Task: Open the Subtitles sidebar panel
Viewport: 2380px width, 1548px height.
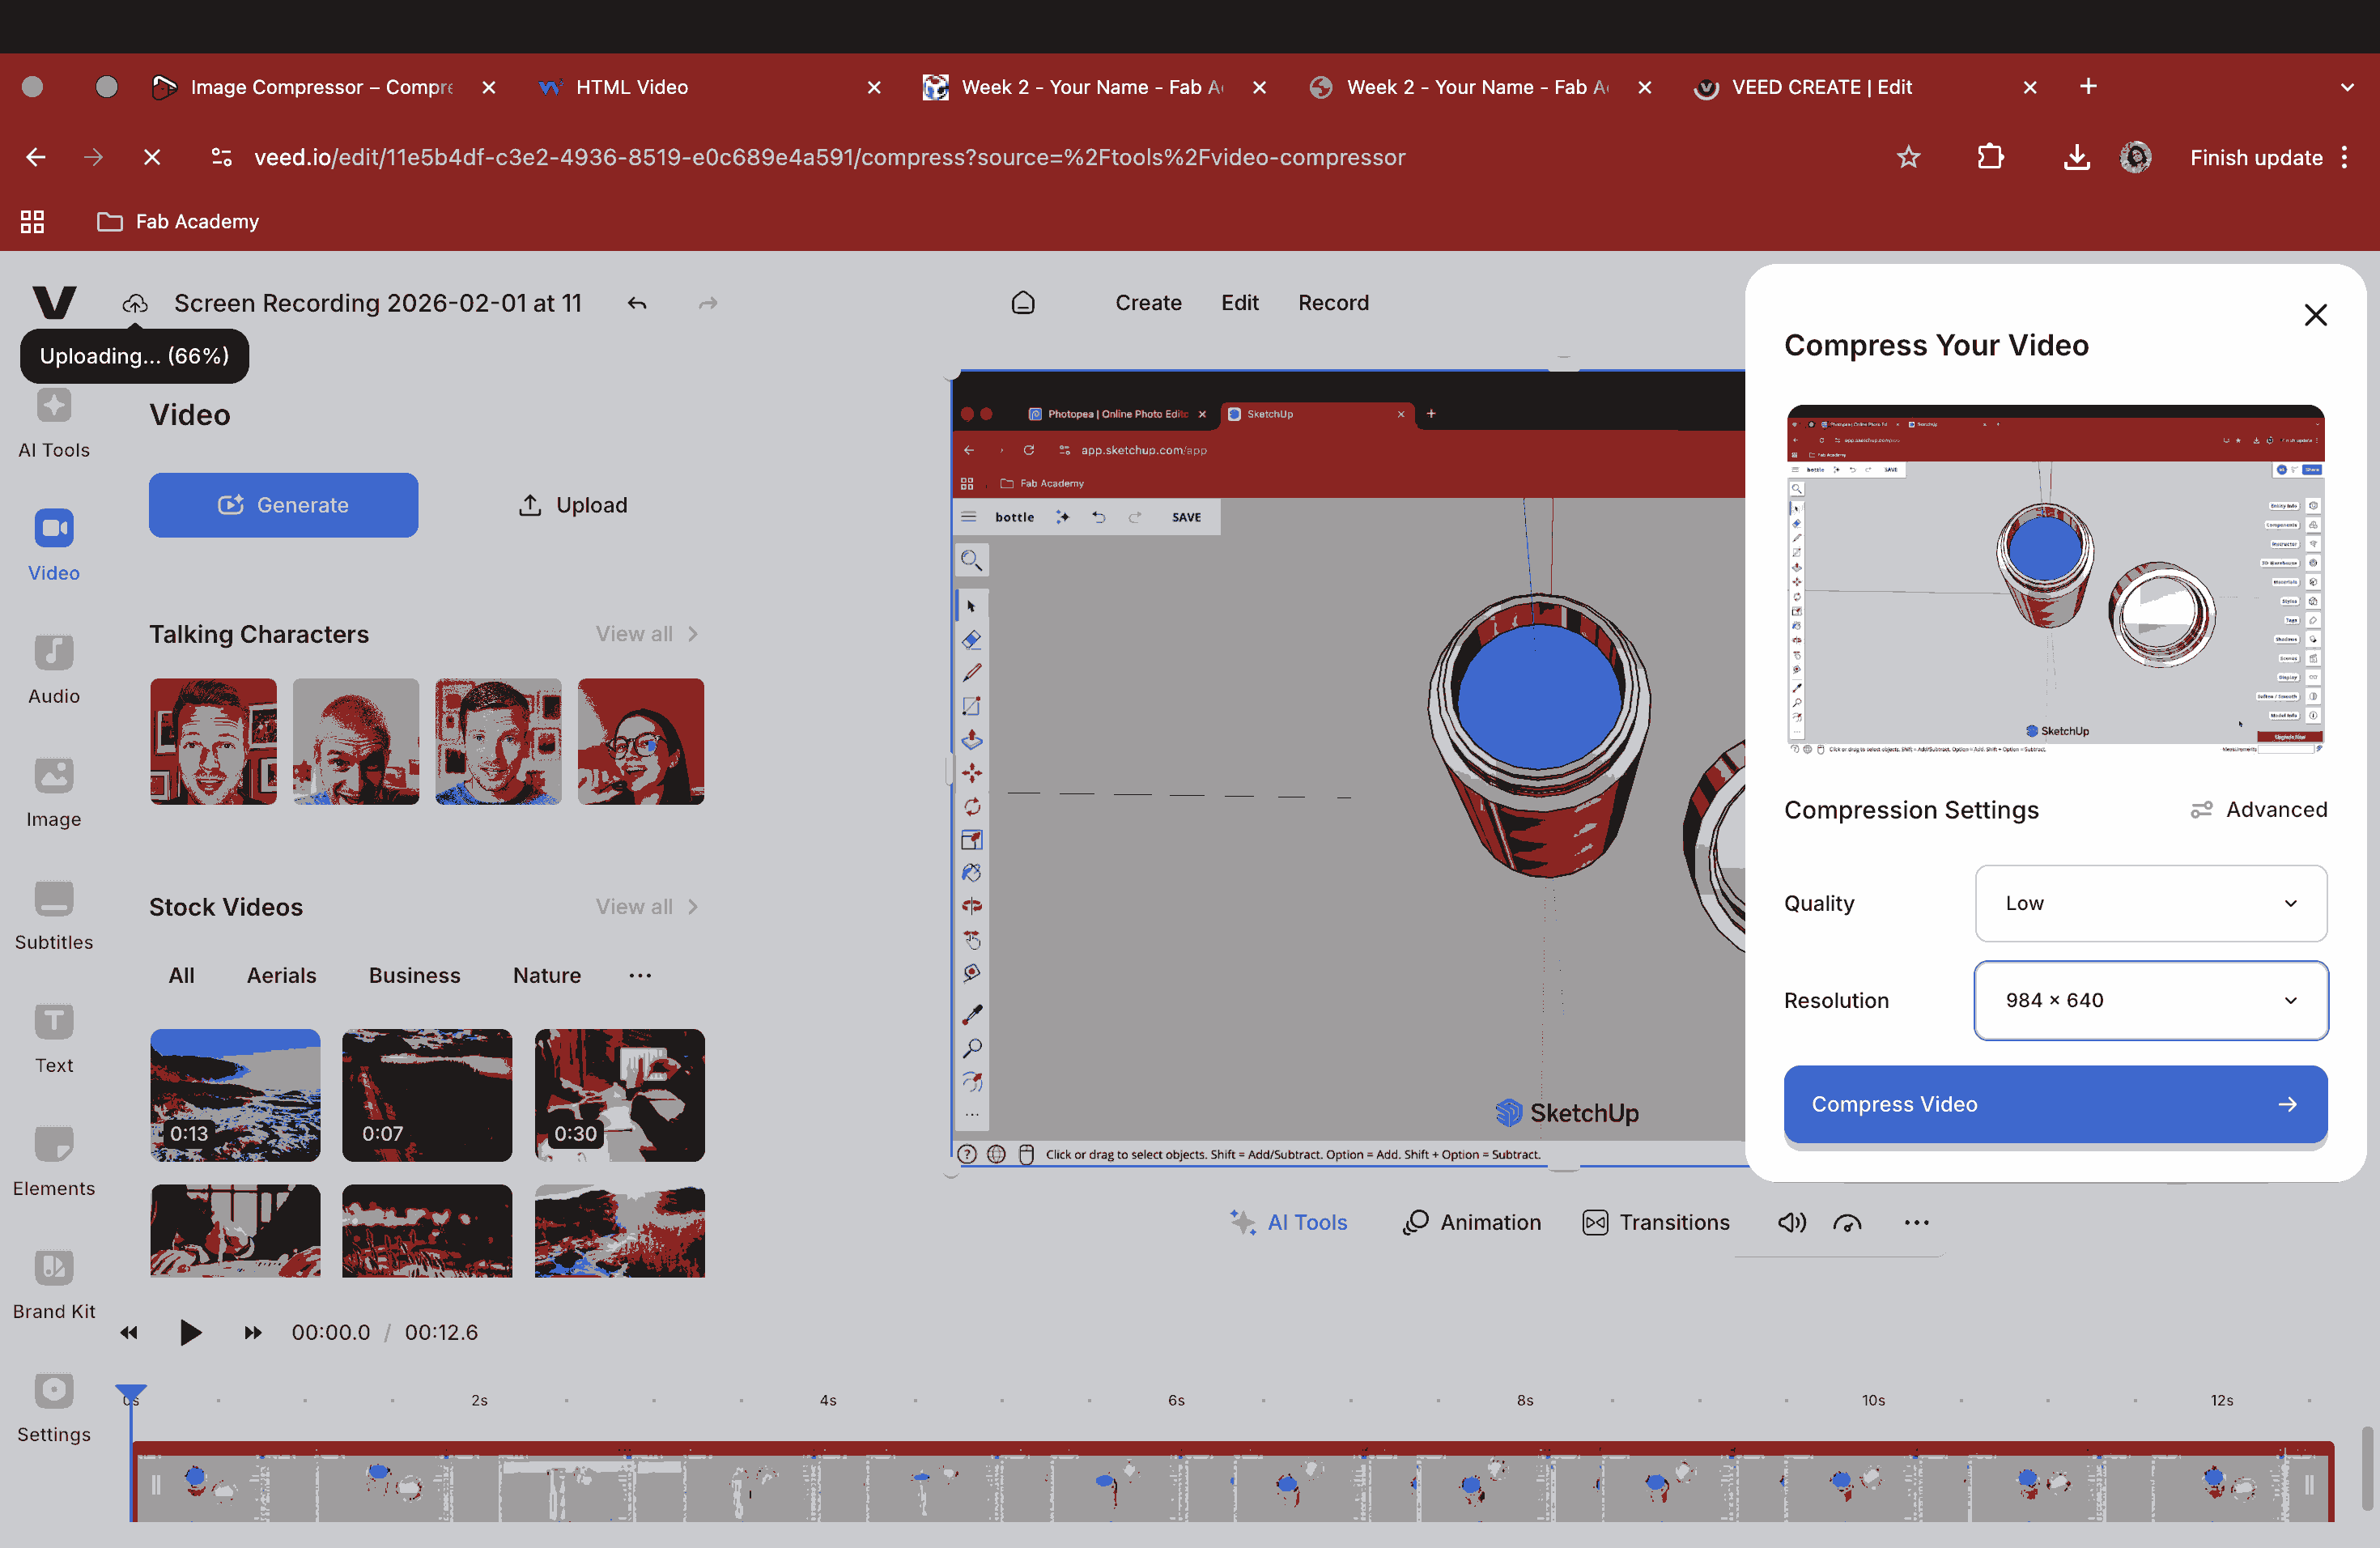Action: pyautogui.click(x=54, y=915)
